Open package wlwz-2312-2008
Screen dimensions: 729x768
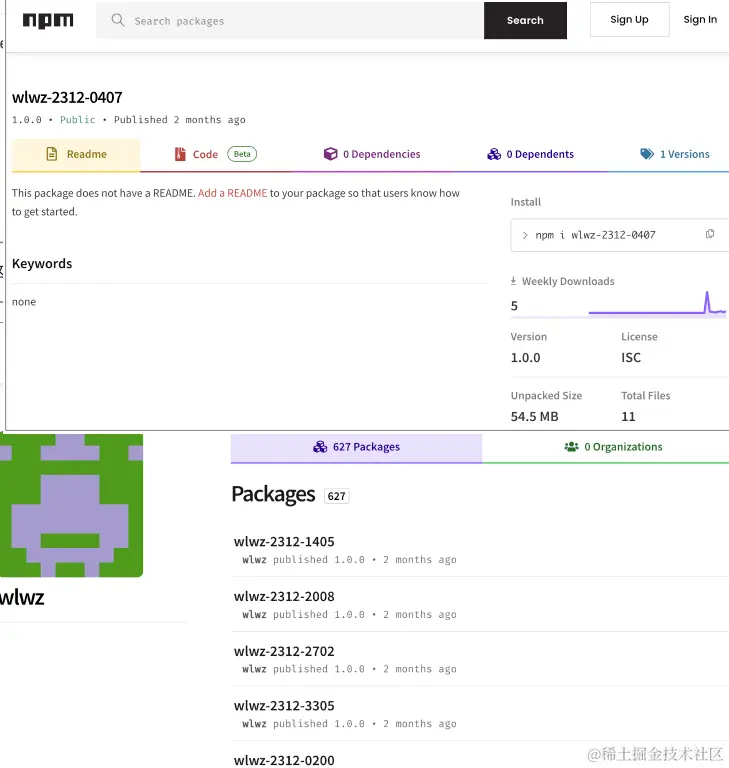(284, 597)
